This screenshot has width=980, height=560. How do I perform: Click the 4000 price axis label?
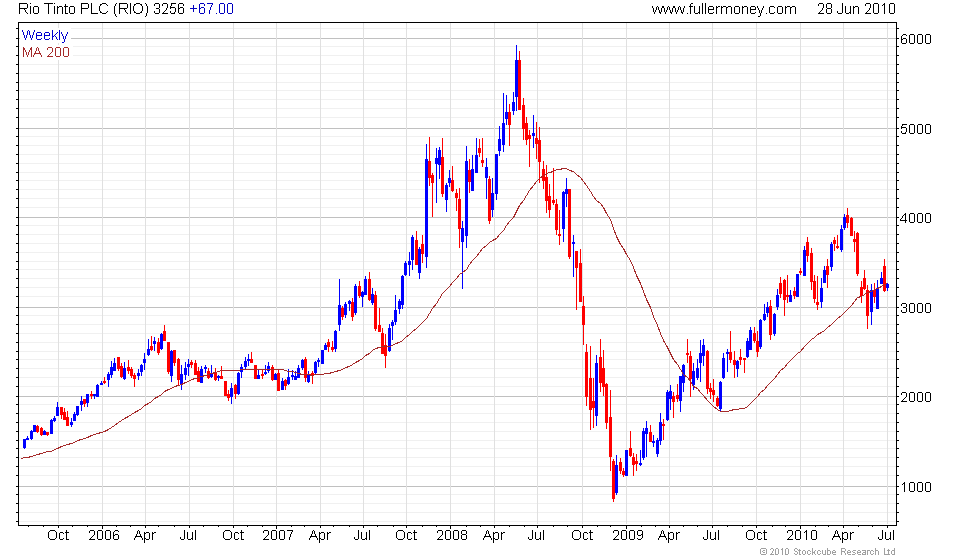click(x=916, y=218)
